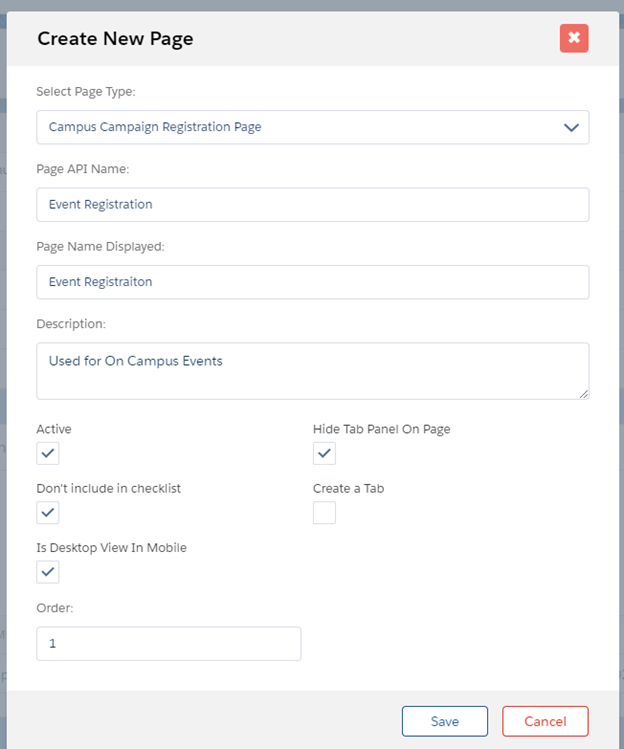Click the Create New Page dialog title
Viewport: 624px width, 749px height.
point(115,39)
